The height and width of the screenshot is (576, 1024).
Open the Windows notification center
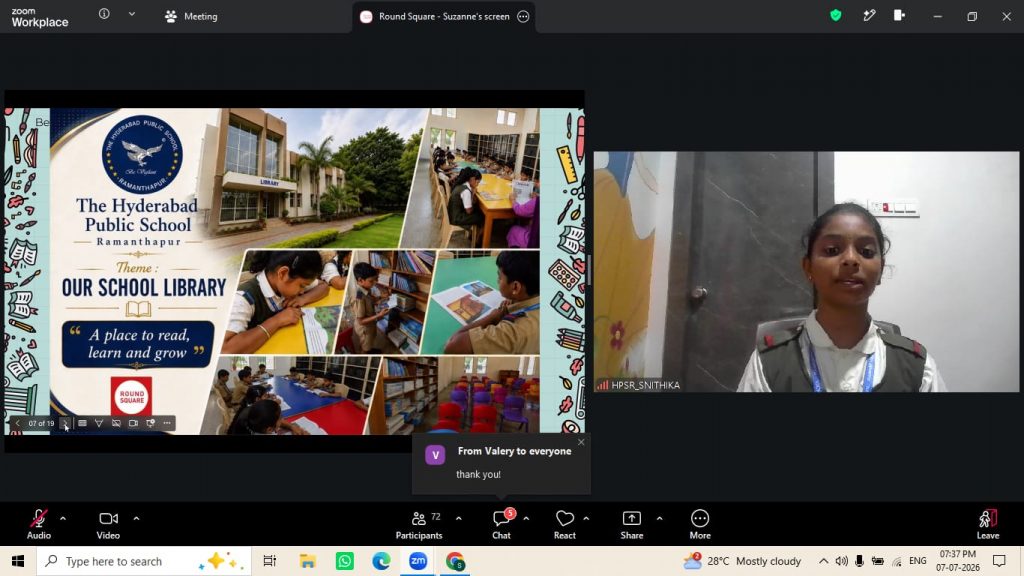pos(999,561)
